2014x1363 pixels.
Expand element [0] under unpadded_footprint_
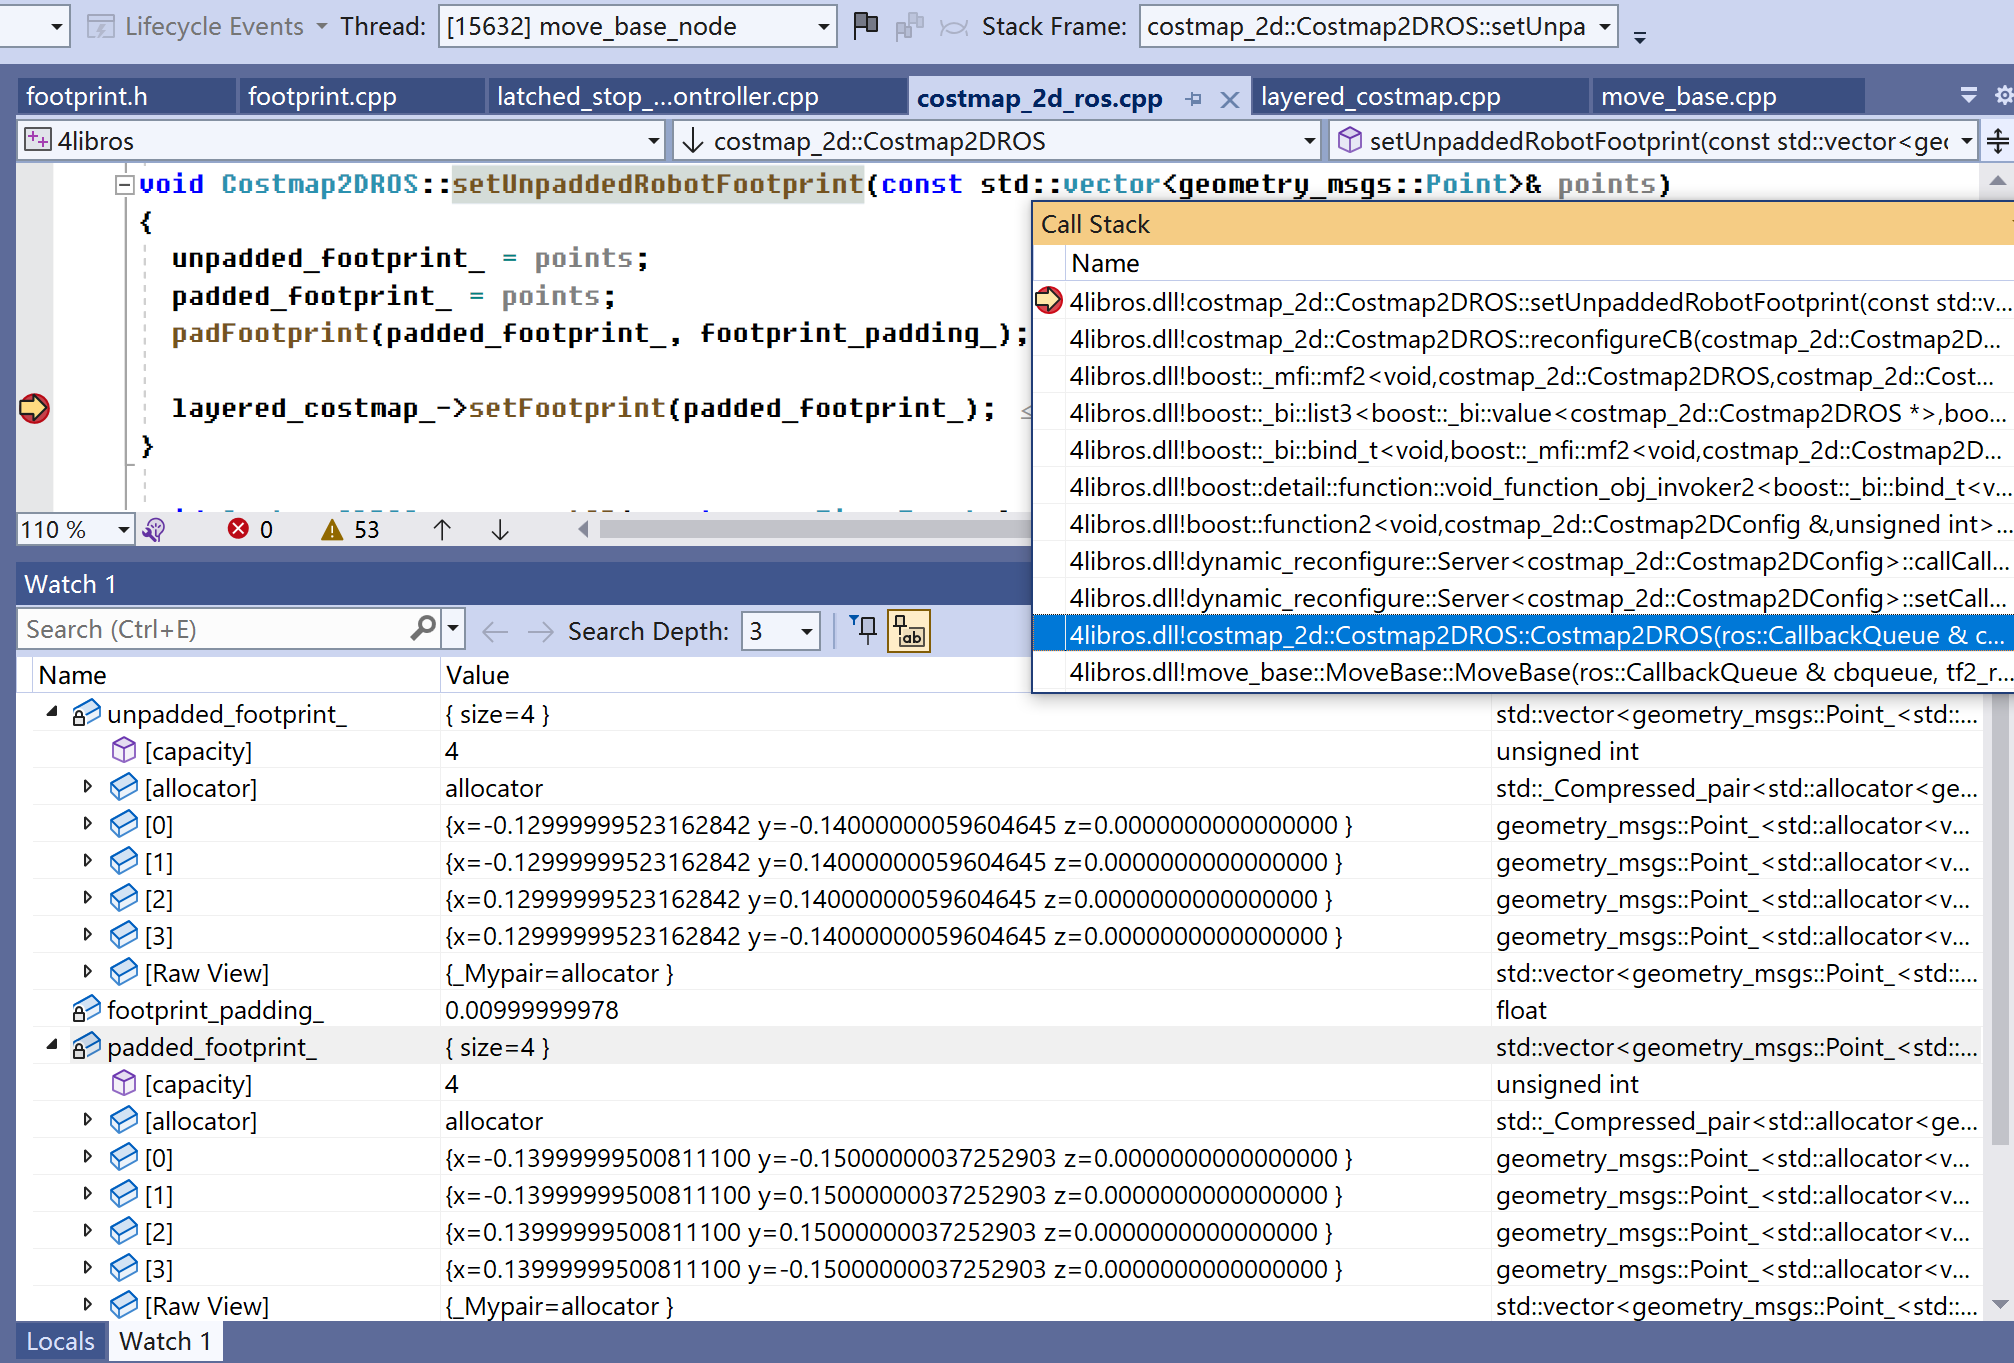tap(88, 824)
